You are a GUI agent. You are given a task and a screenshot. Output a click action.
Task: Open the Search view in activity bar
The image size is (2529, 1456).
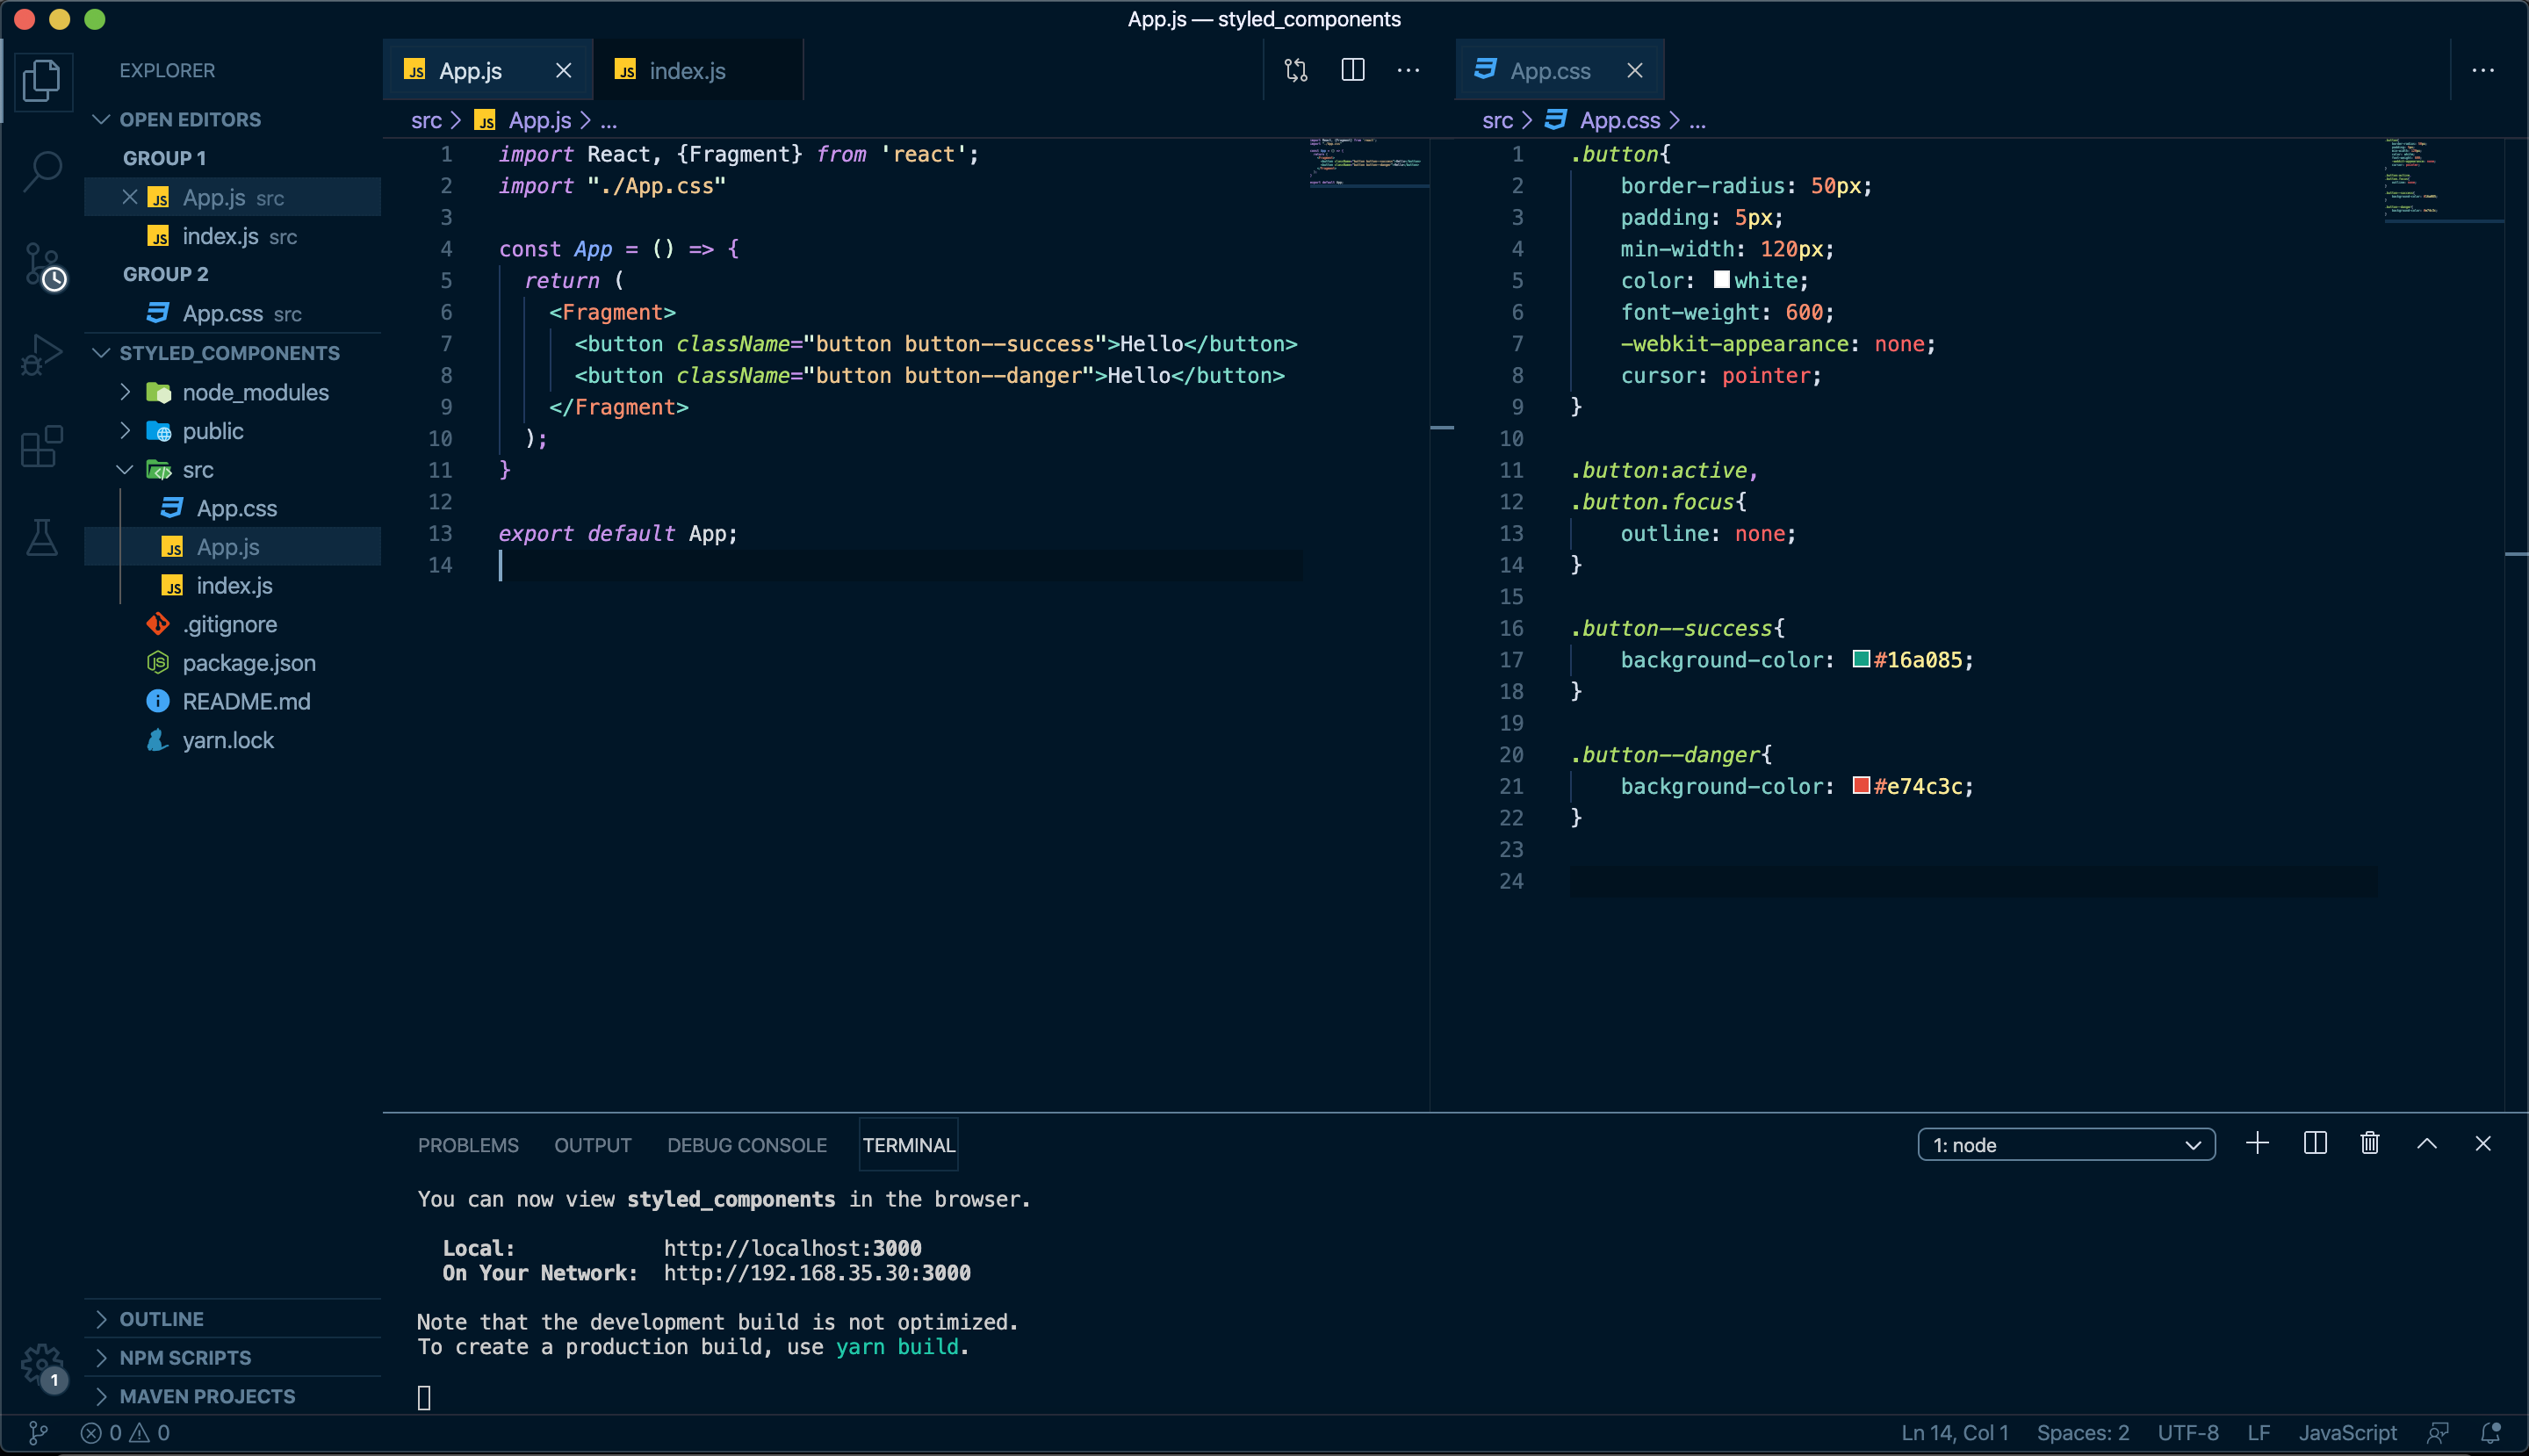[x=42, y=170]
